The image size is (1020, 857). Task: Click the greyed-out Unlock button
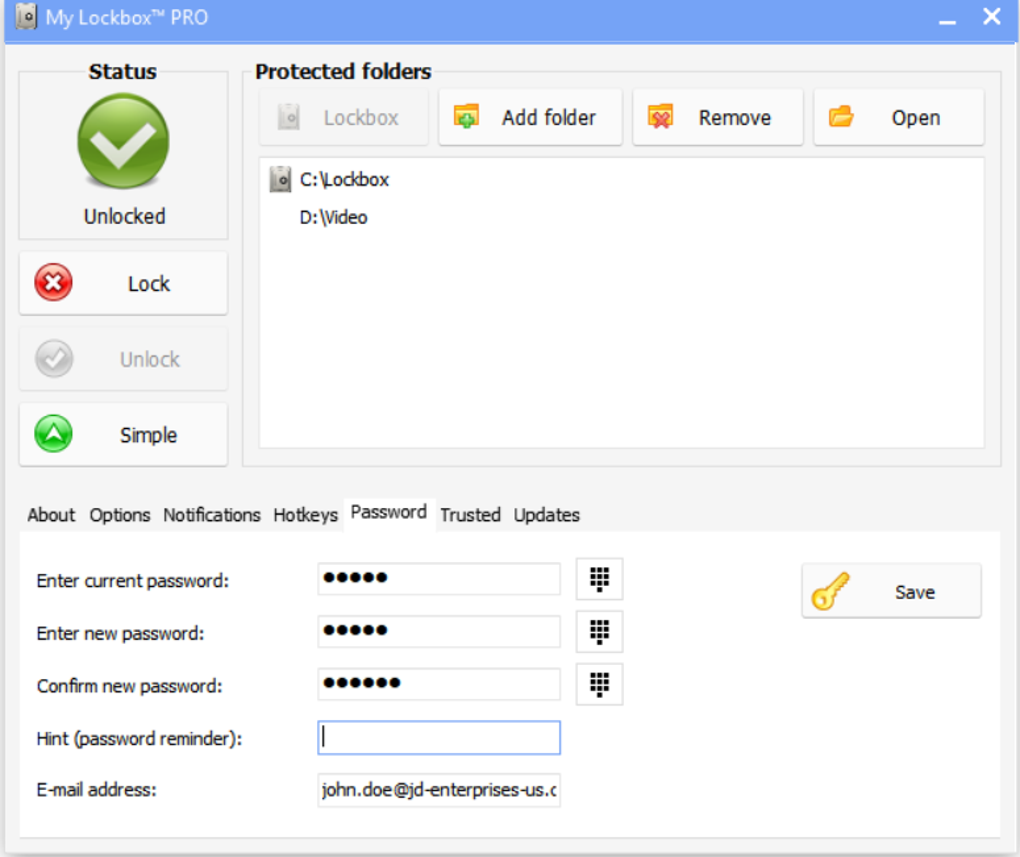(123, 359)
